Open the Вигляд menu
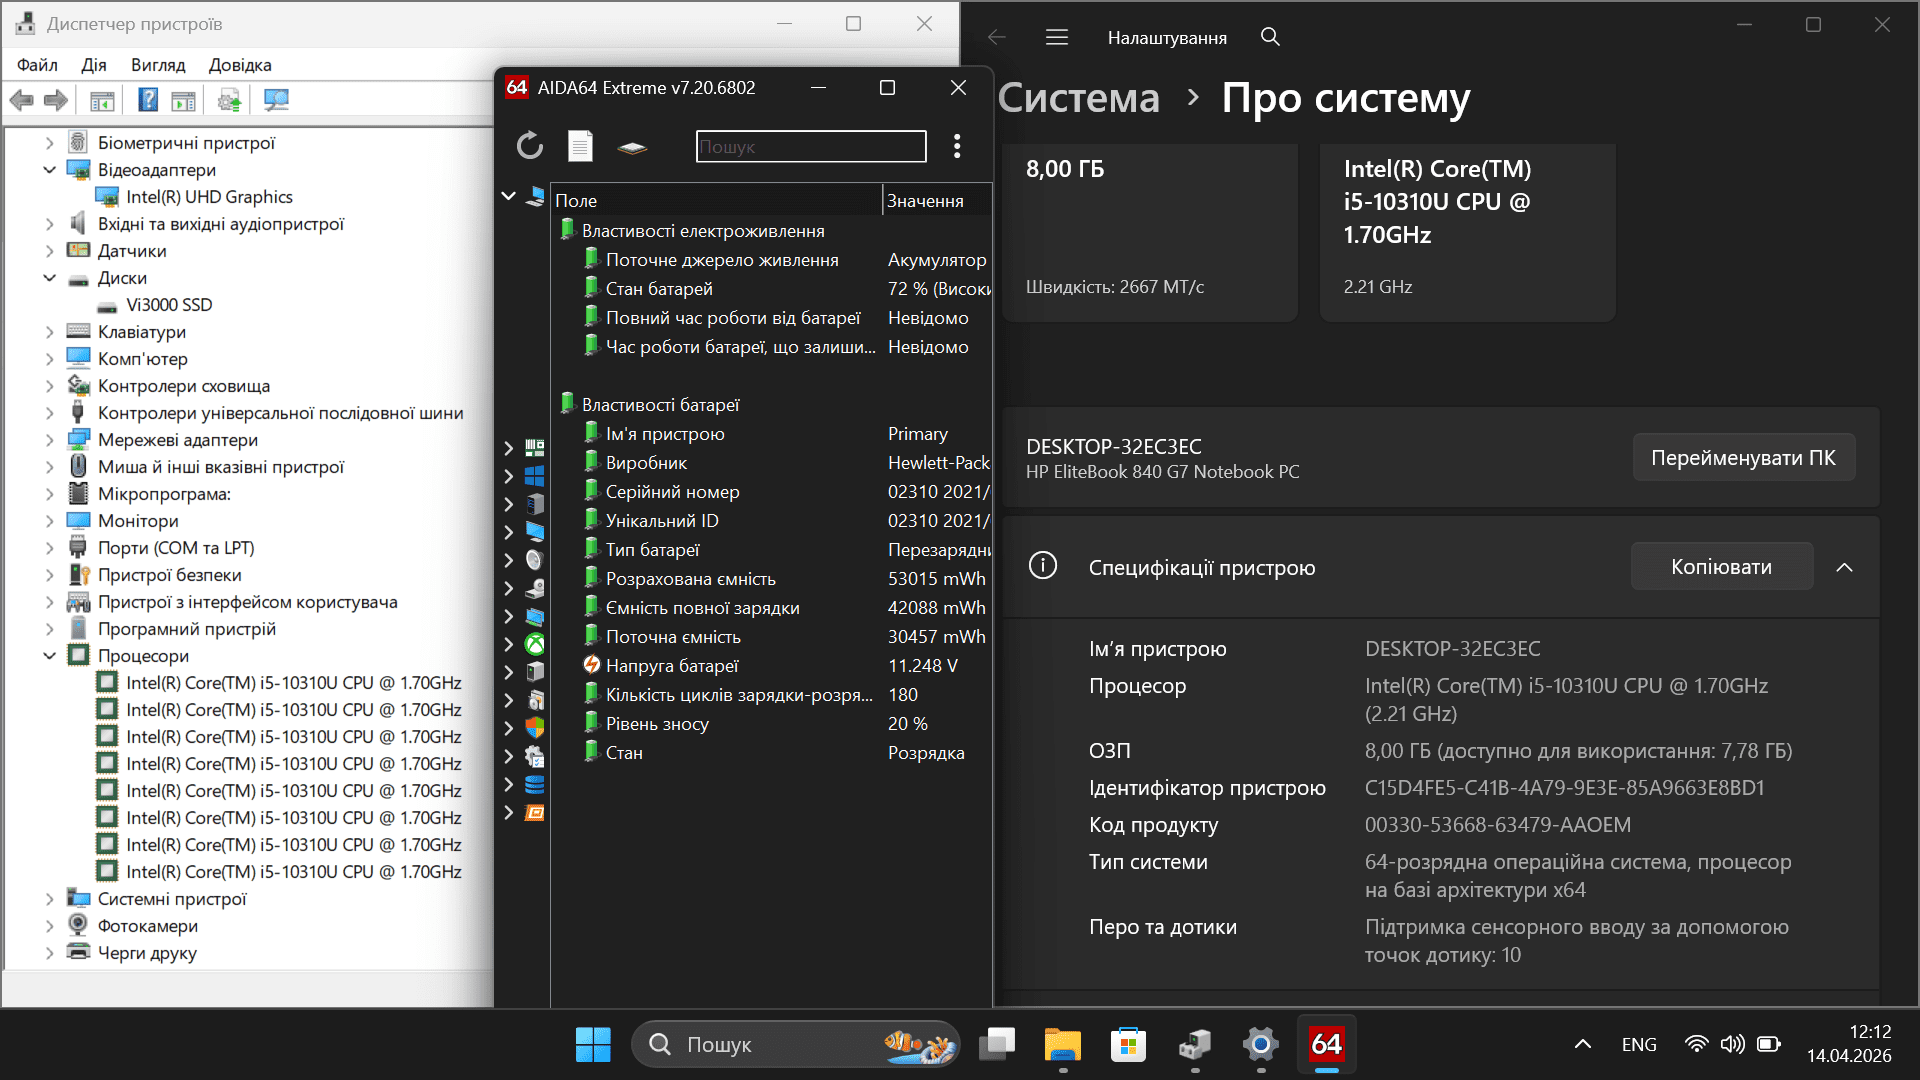The width and height of the screenshot is (1920, 1080). 158,65
